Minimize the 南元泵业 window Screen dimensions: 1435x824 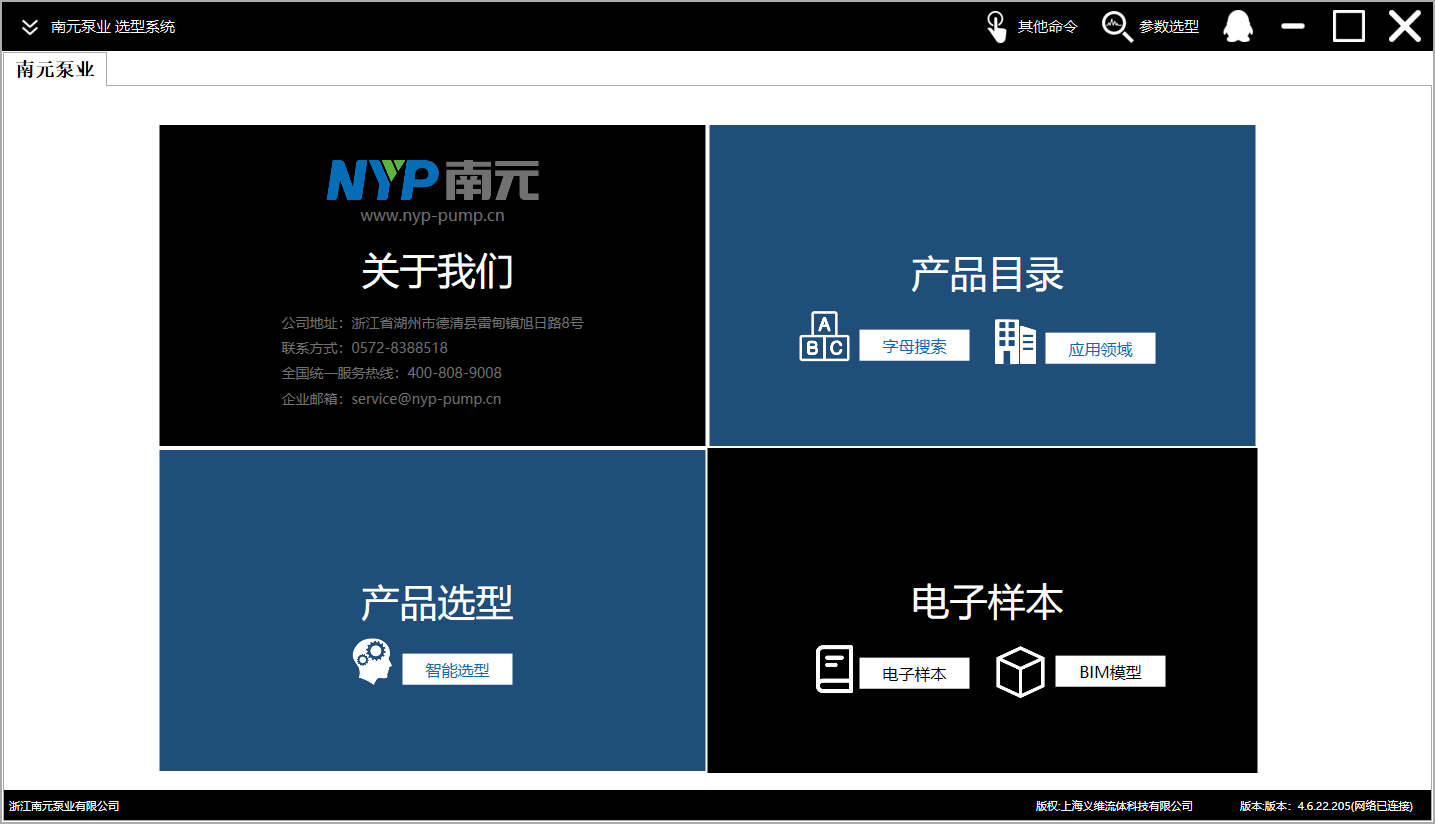tap(1293, 26)
